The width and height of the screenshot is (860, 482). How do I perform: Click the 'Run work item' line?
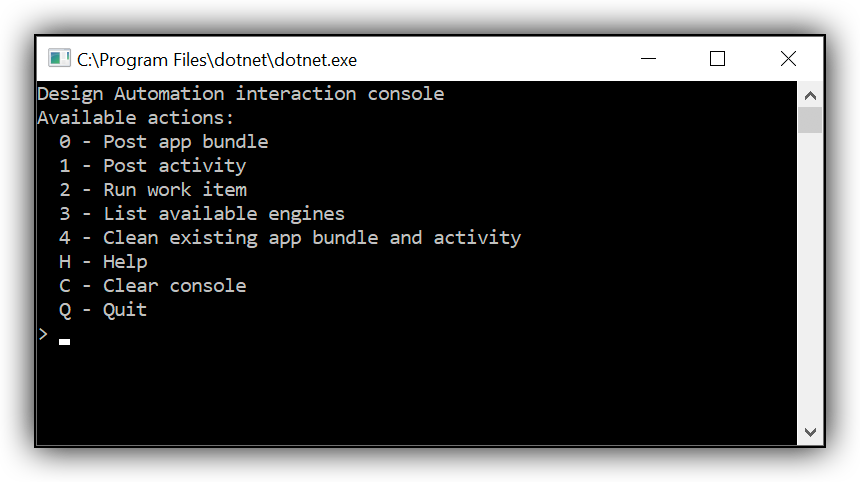pos(153,190)
